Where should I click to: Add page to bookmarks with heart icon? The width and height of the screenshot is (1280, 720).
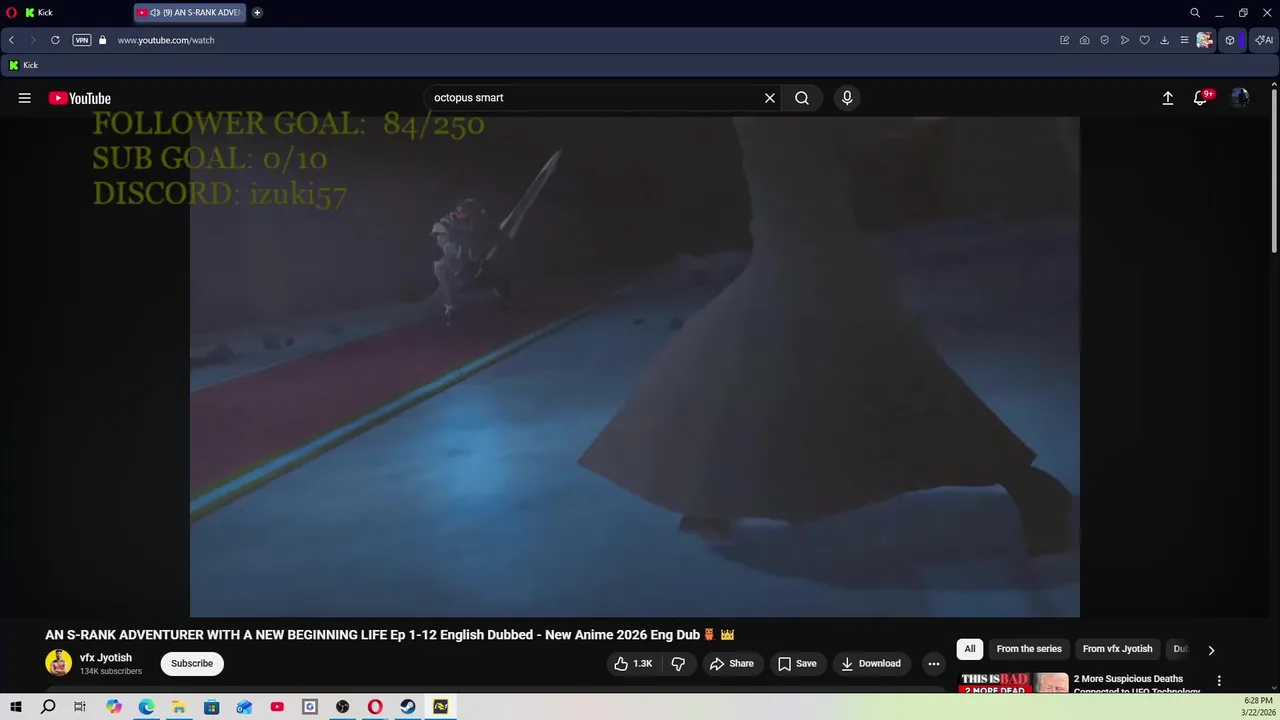[x=1145, y=40]
